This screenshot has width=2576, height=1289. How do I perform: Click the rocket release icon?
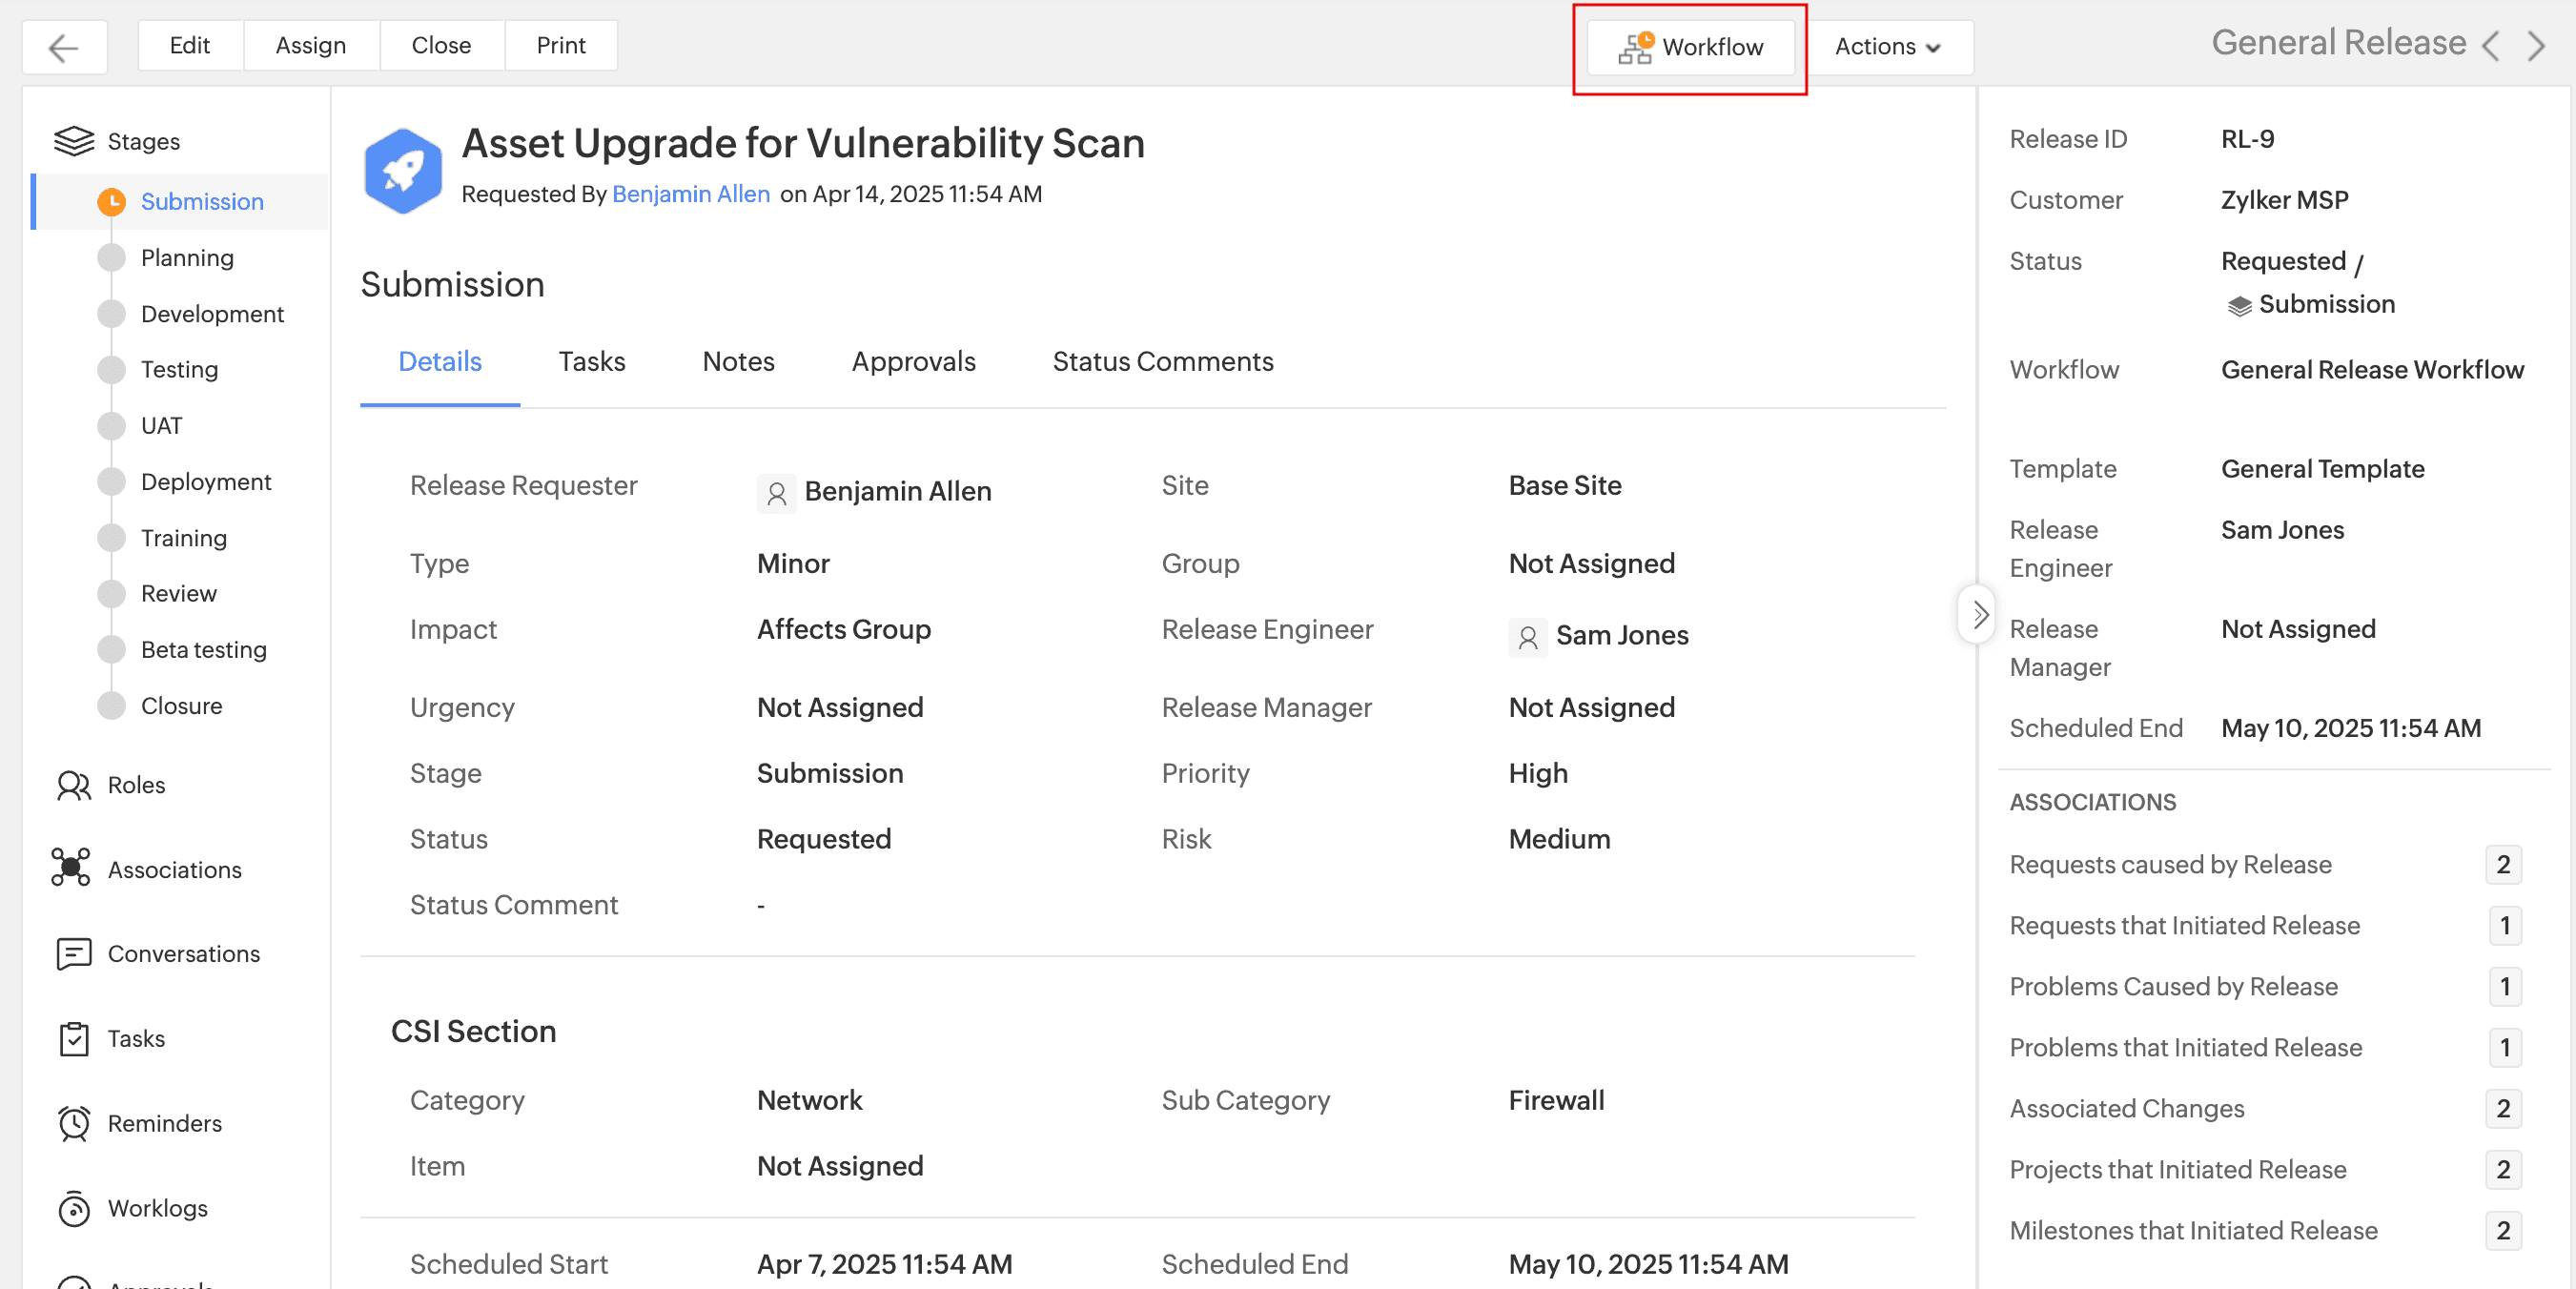pyautogui.click(x=402, y=170)
